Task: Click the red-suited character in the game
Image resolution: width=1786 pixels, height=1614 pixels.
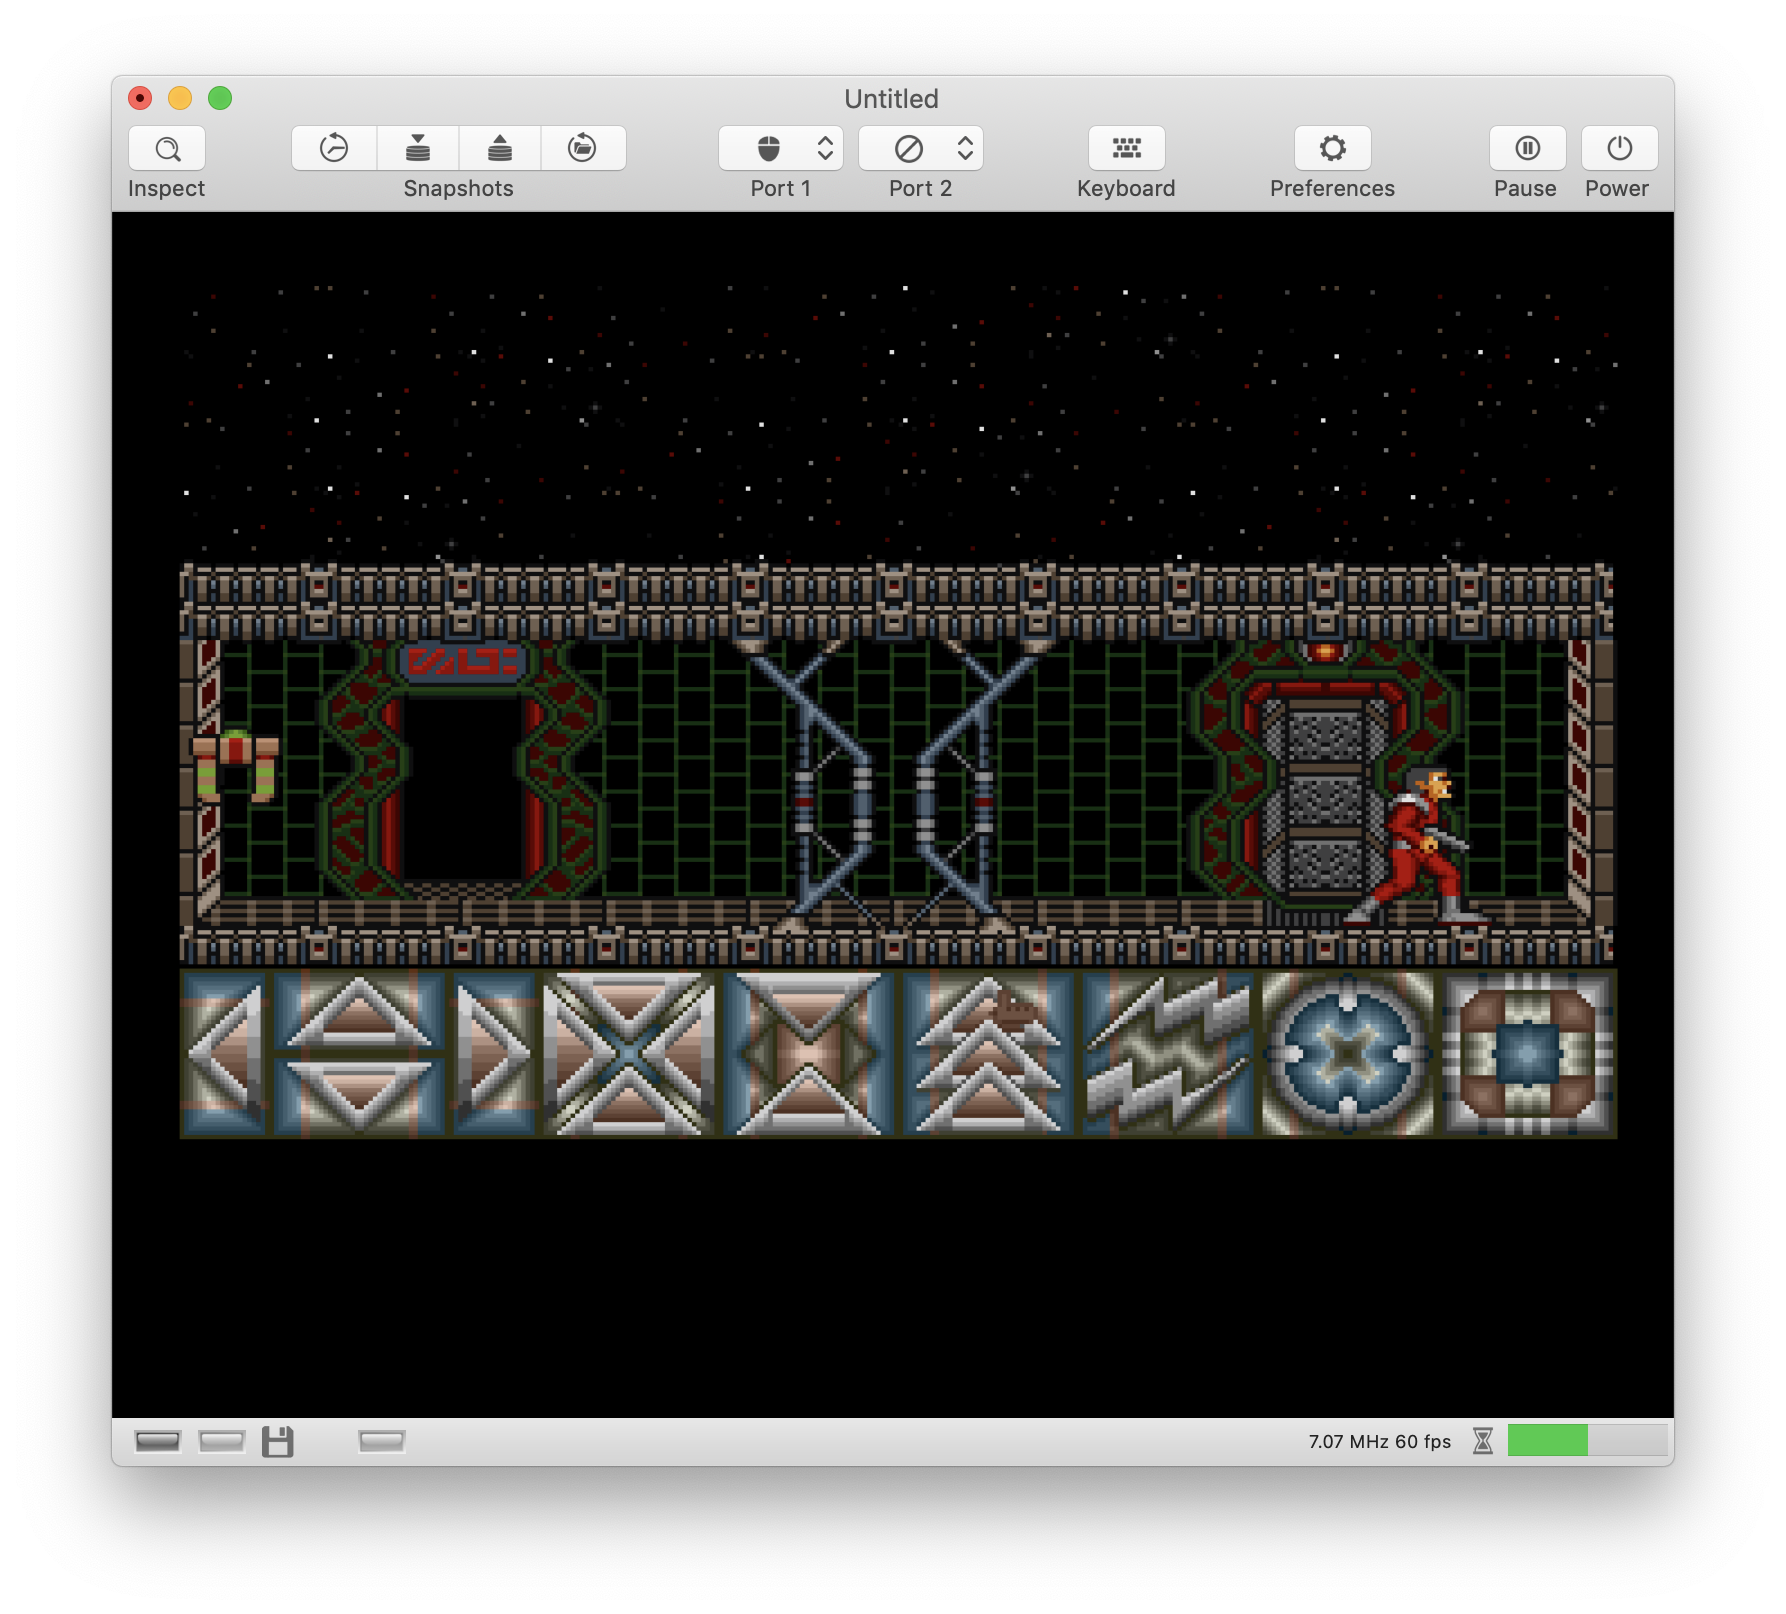Action: (1418, 846)
